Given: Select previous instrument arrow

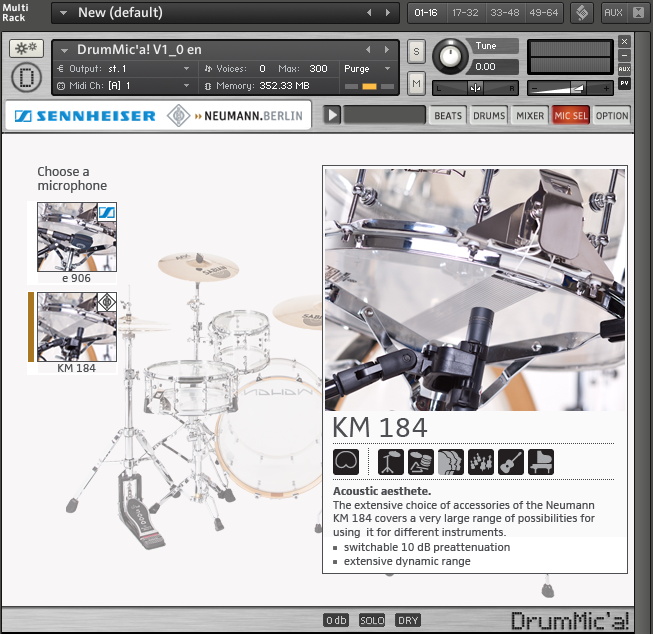Looking at the screenshot, I should [368, 50].
